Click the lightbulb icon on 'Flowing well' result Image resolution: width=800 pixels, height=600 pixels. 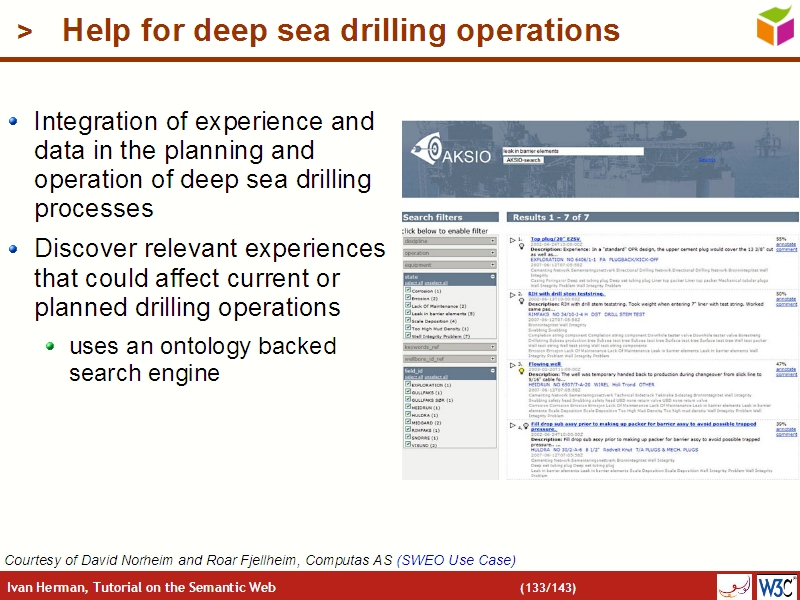pyautogui.click(x=522, y=371)
